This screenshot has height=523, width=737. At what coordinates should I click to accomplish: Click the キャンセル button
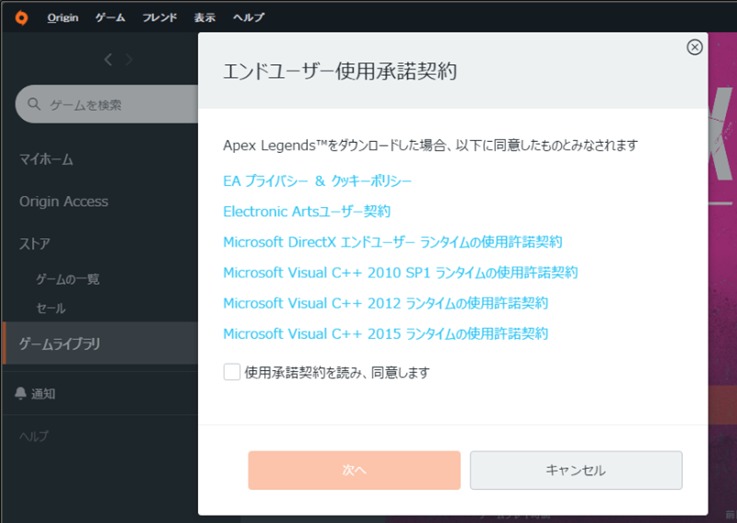(x=576, y=470)
